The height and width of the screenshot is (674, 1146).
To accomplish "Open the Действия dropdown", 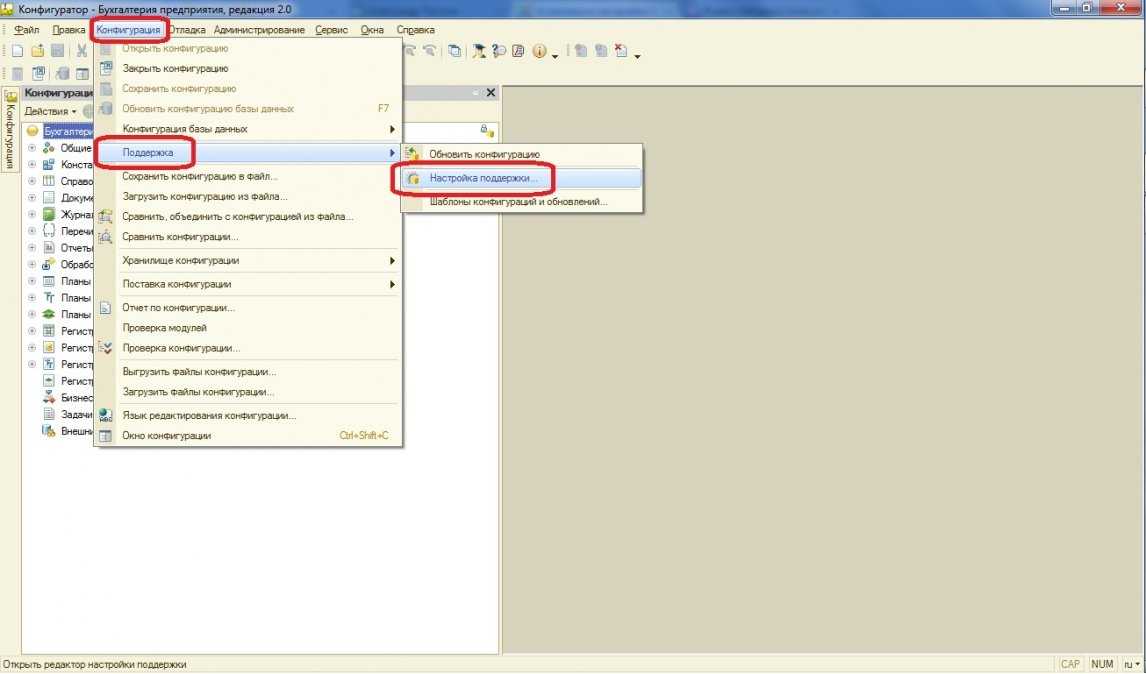I will [50, 111].
